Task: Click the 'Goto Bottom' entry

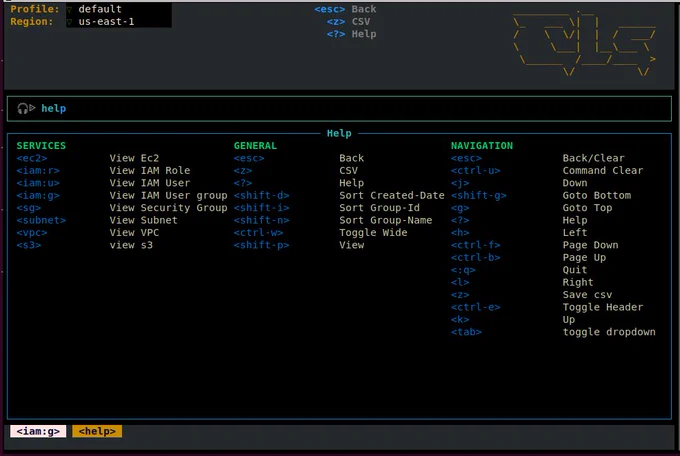Action: pos(597,195)
